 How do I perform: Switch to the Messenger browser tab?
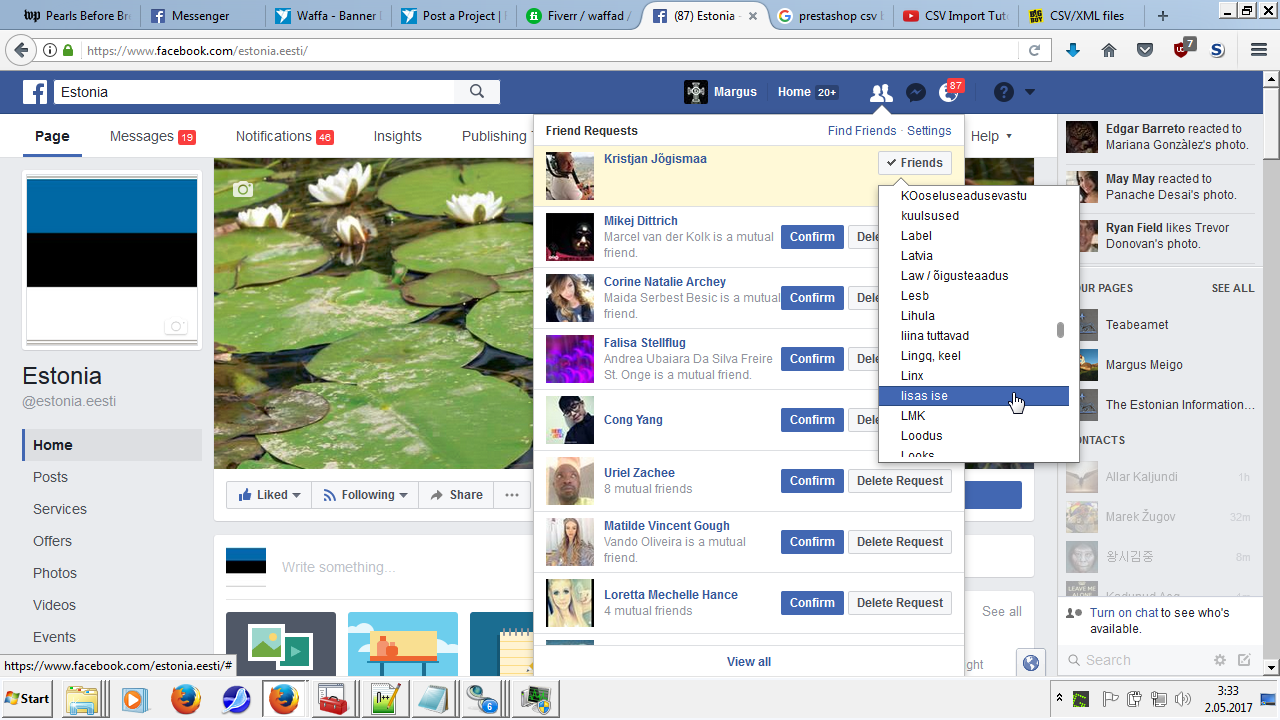click(x=204, y=16)
